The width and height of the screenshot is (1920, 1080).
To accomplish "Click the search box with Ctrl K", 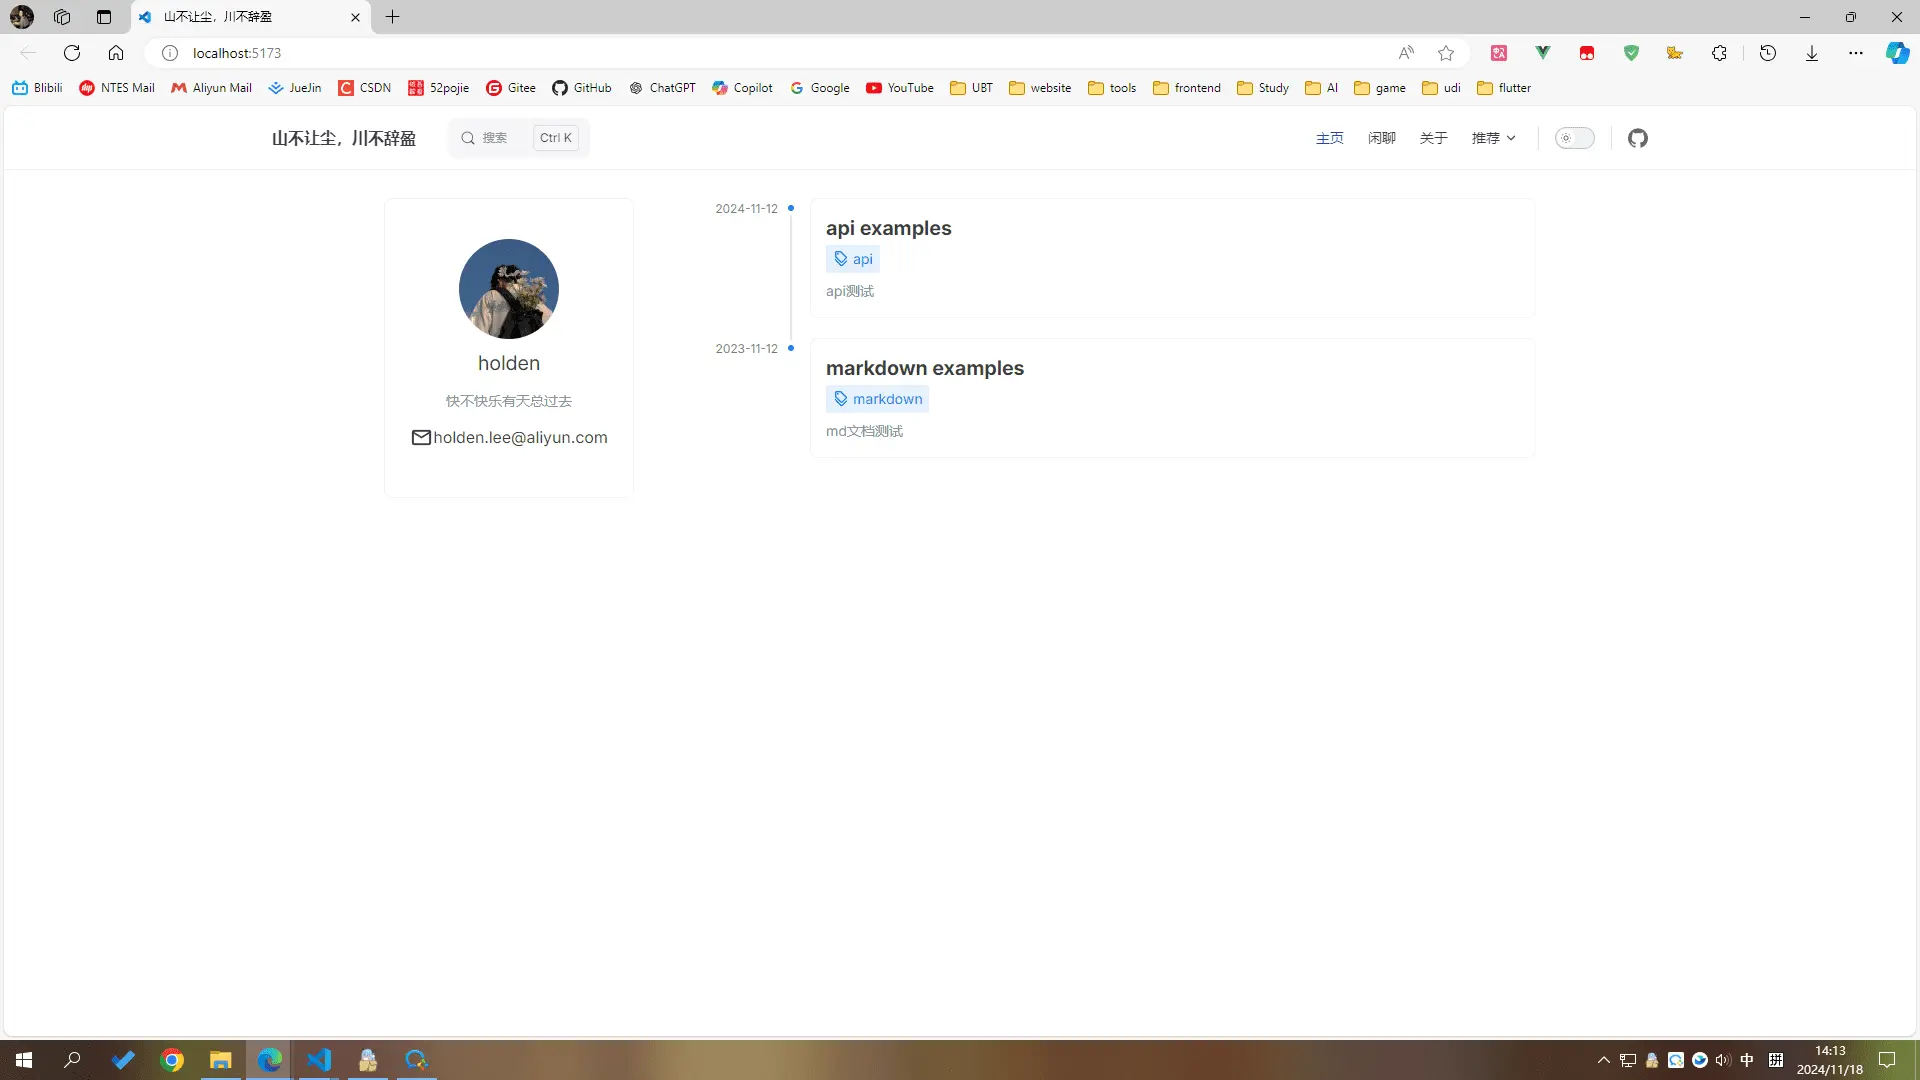I will [x=518, y=138].
